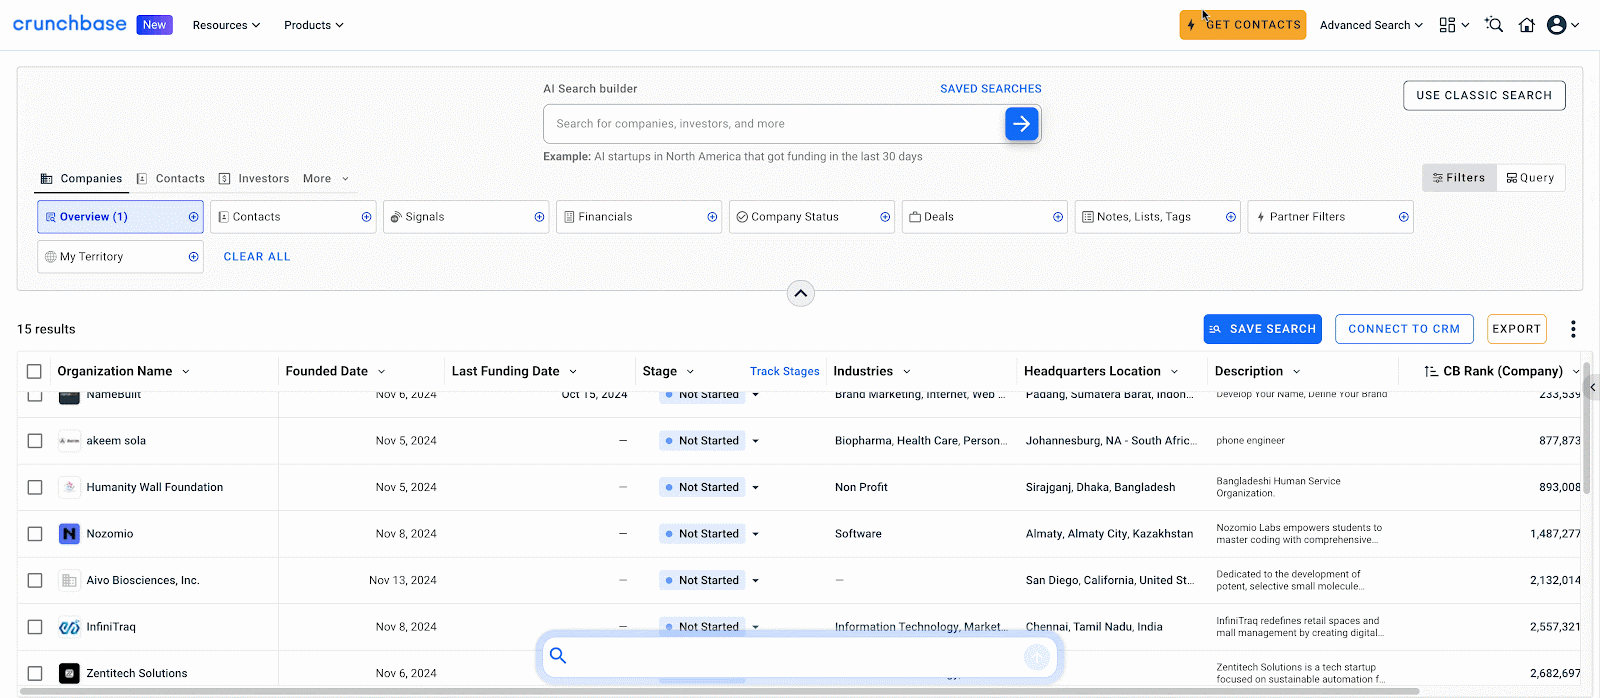The height and width of the screenshot is (698, 1600).
Task: Add My Territory filter using its plus icon
Action: [x=193, y=257]
